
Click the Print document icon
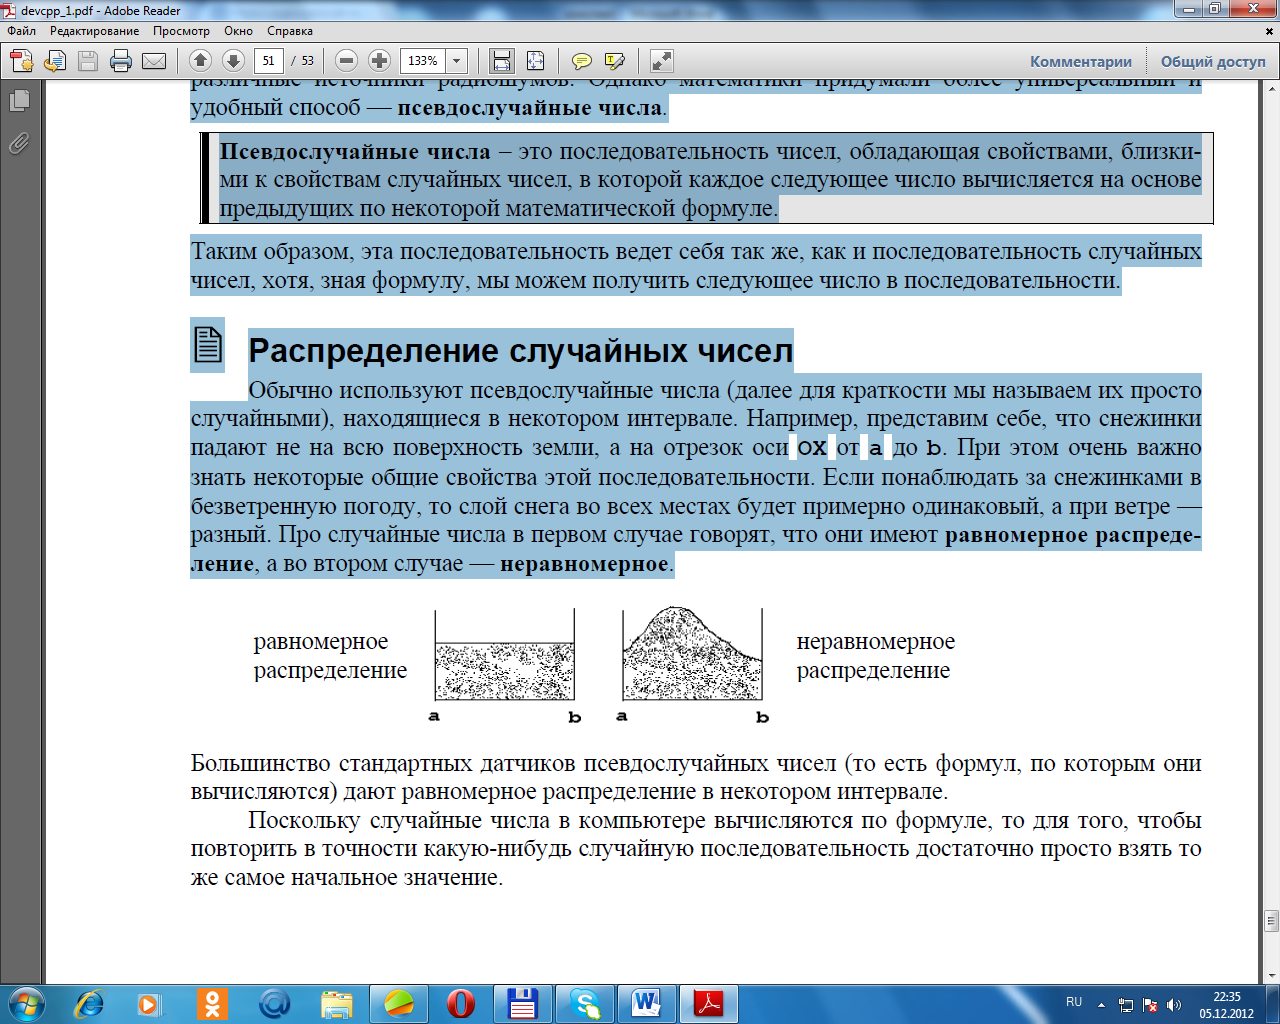[x=121, y=61]
